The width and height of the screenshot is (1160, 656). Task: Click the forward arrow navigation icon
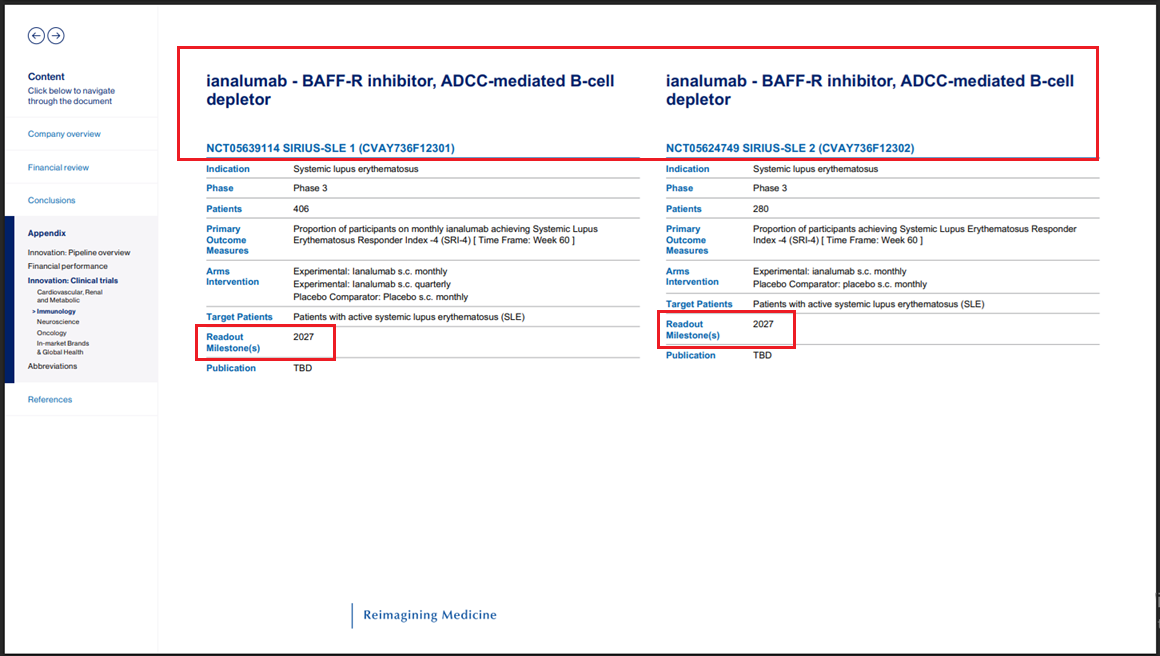56,36
